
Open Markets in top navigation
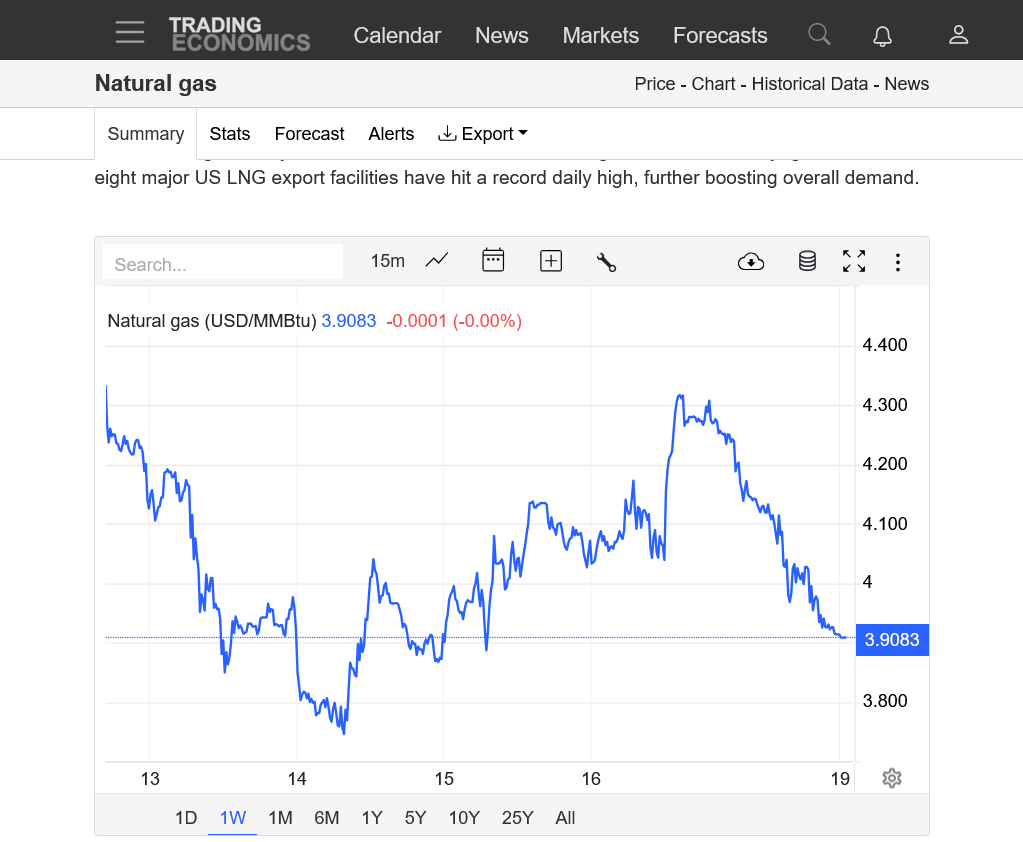[x=600, y=36]
